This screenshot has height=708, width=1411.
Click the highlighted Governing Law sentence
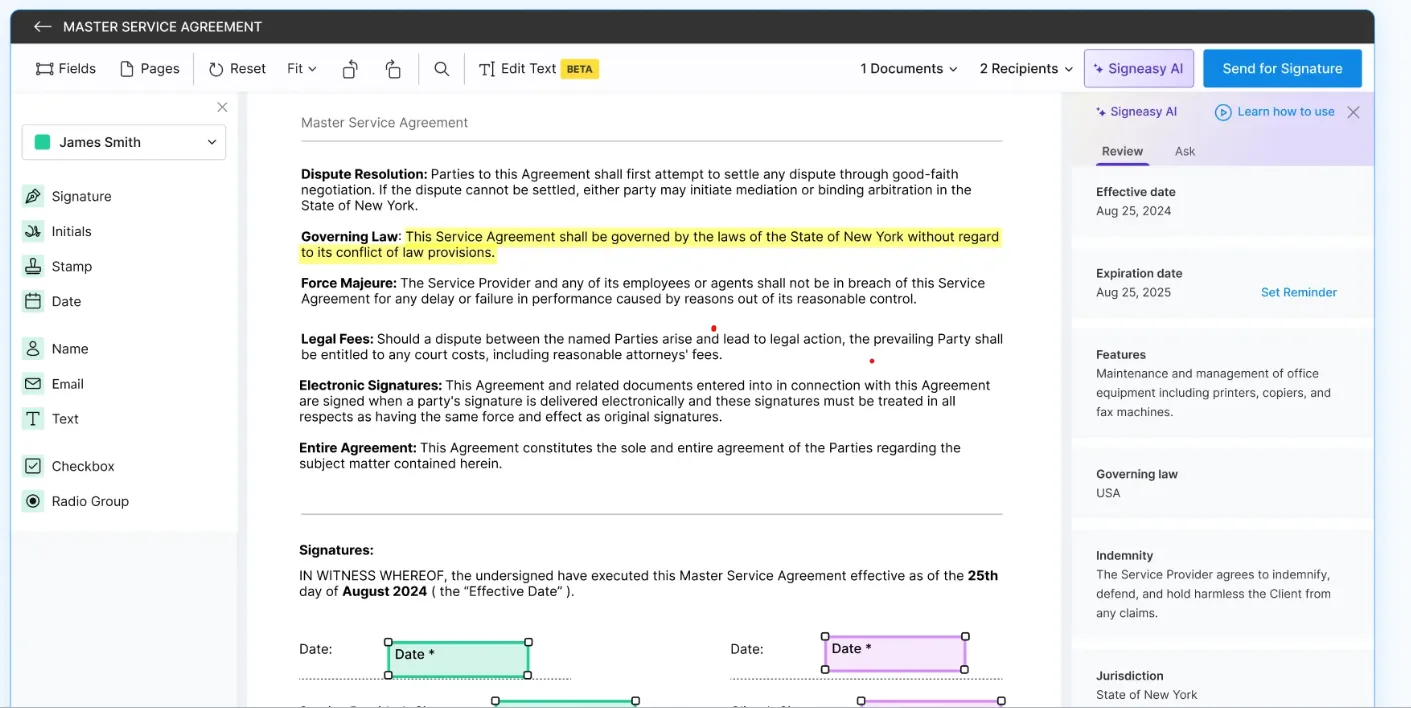point(650,245)
